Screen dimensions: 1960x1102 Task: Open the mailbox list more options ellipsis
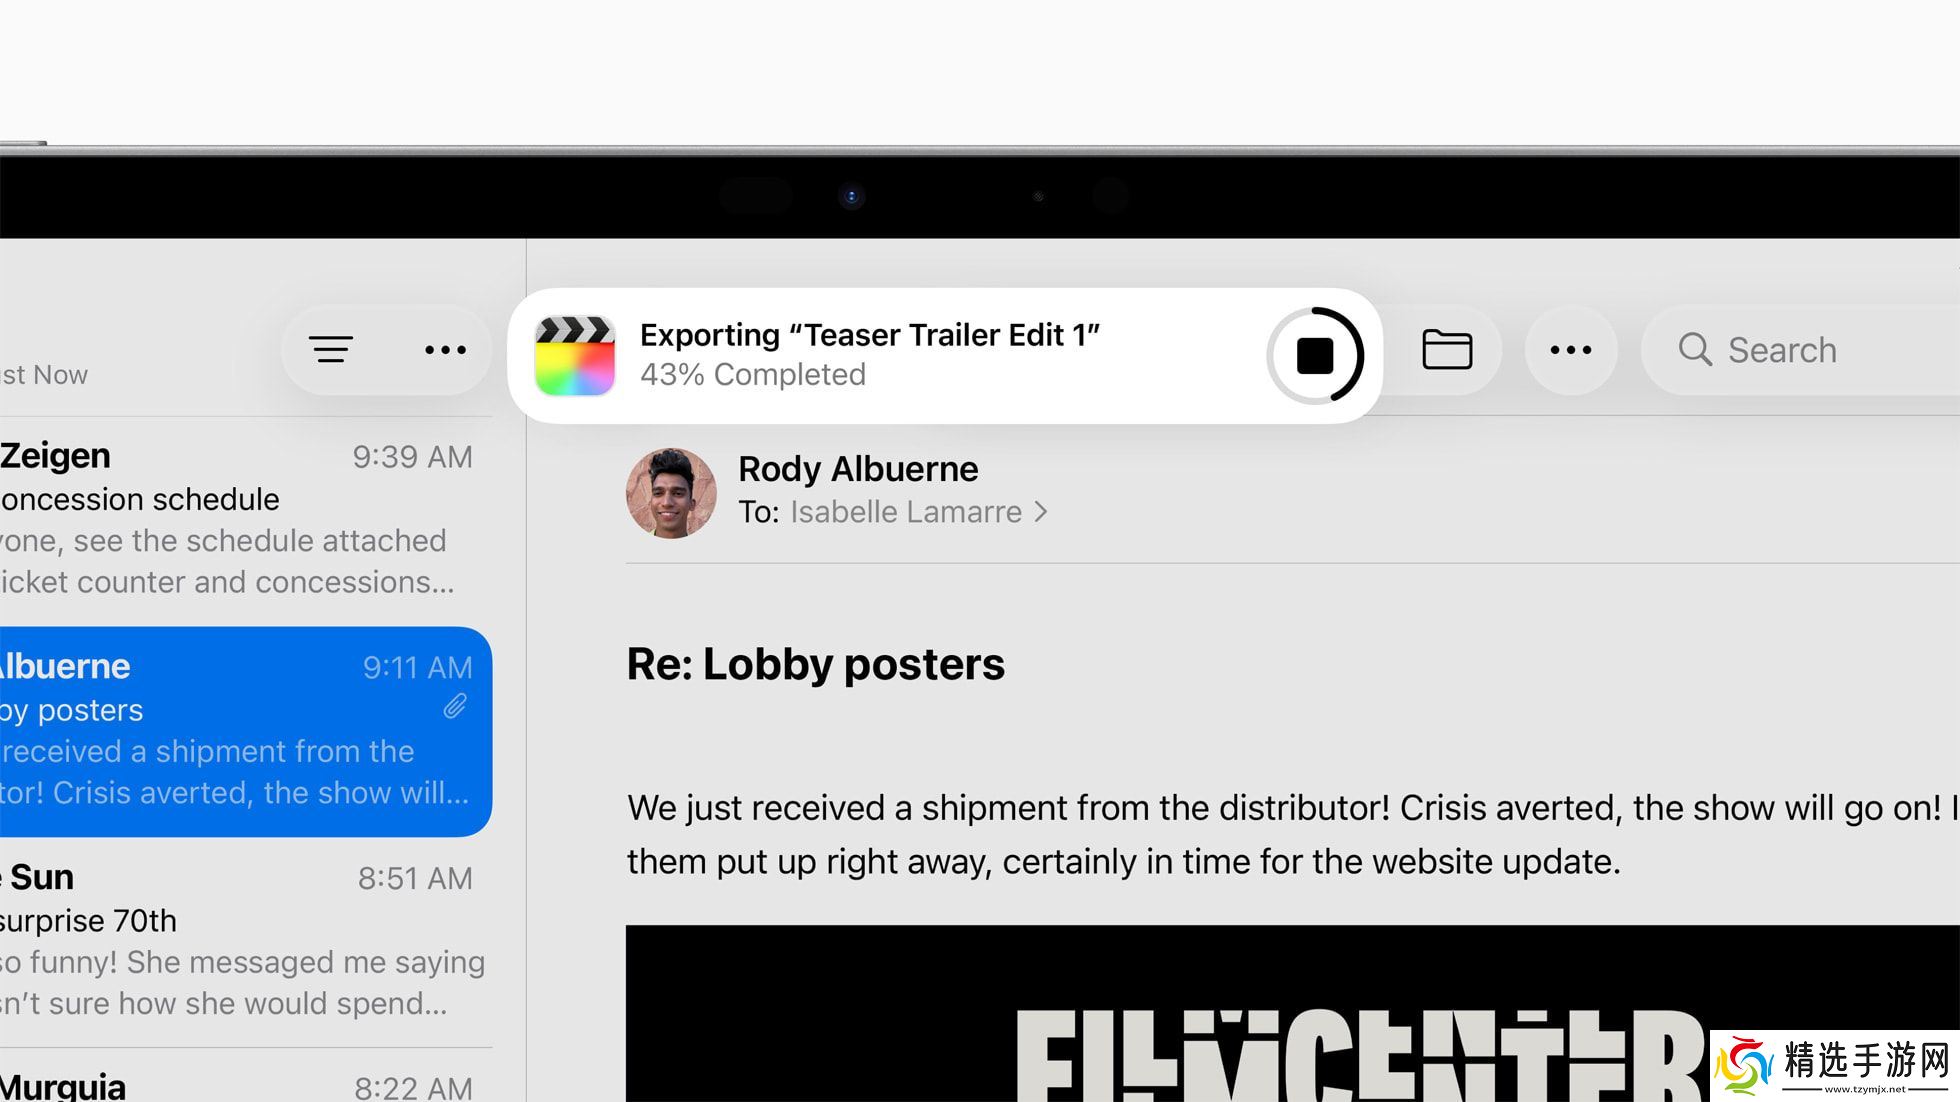pyautogui.click(x=445, y=350)
